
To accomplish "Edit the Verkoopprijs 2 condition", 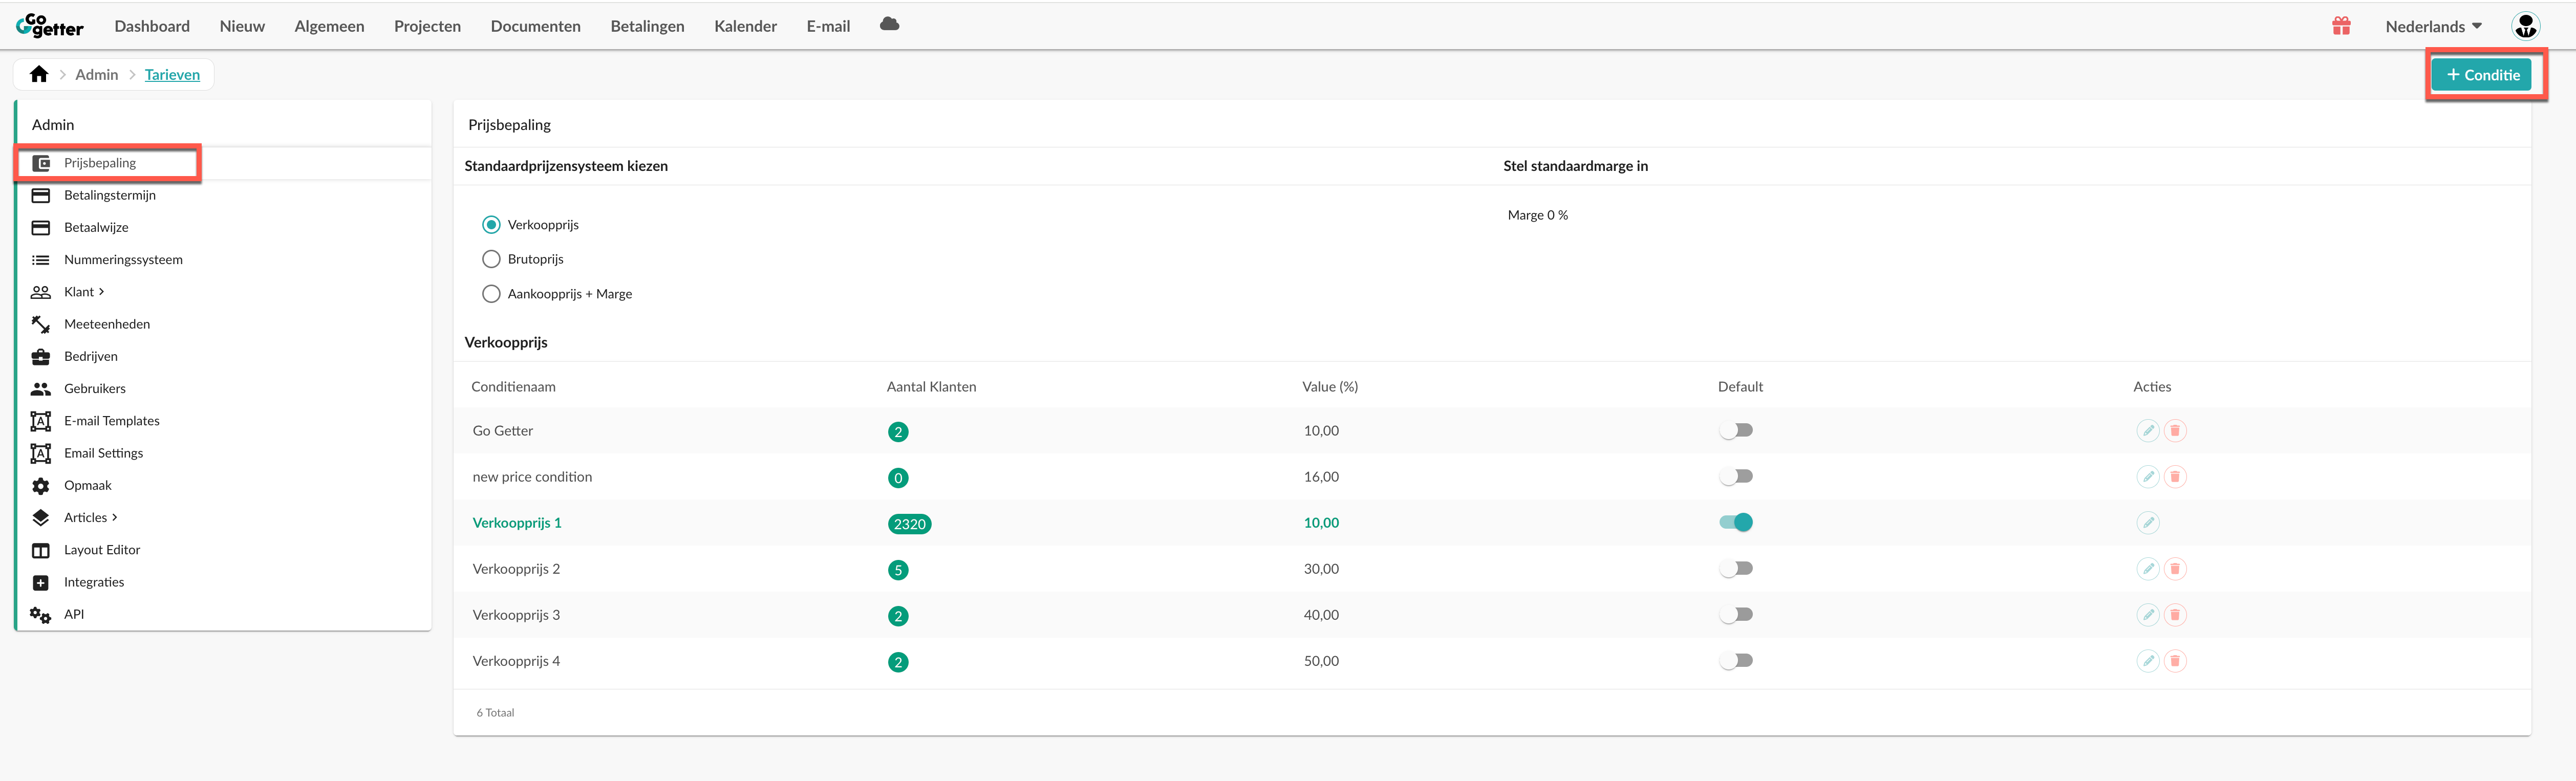I will 2147,569.
